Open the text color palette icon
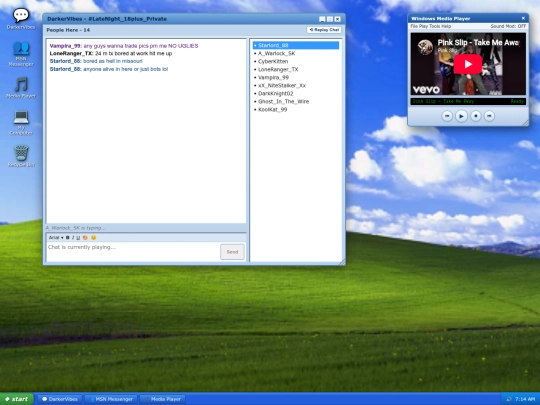 tap(85, 238)
